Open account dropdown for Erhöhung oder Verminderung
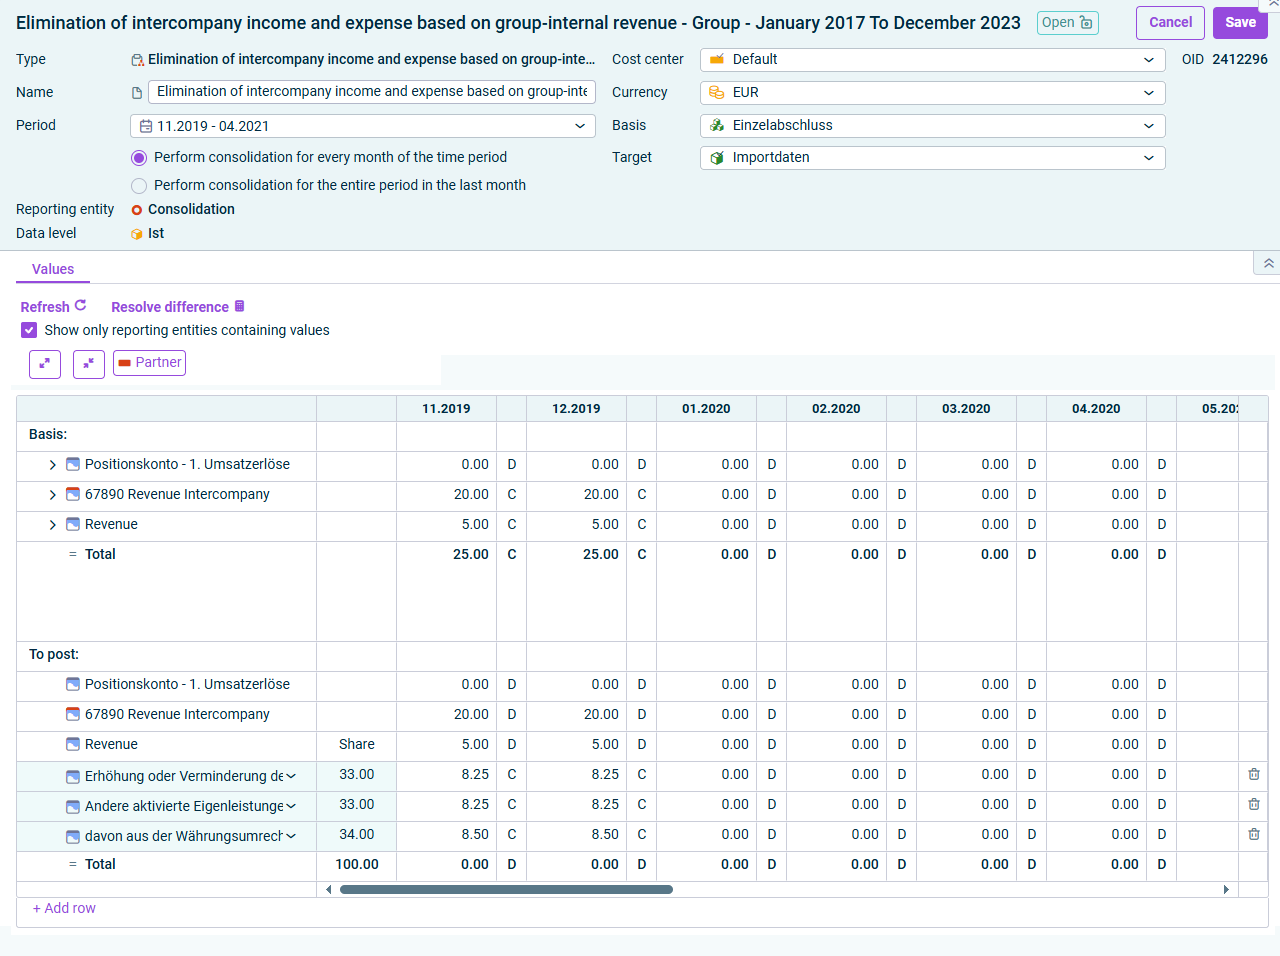 [x=291, y=777]
